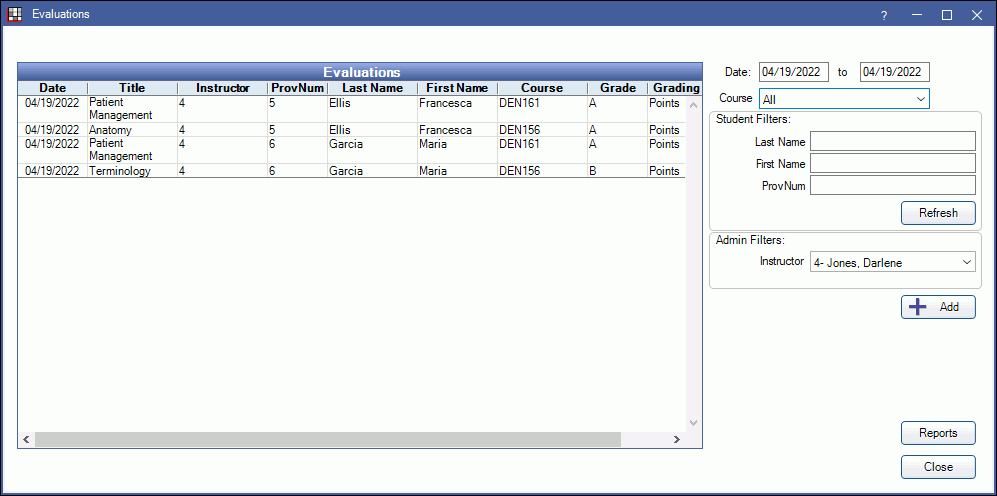Click the vertical scrollbar up arrow

[694, 104]
